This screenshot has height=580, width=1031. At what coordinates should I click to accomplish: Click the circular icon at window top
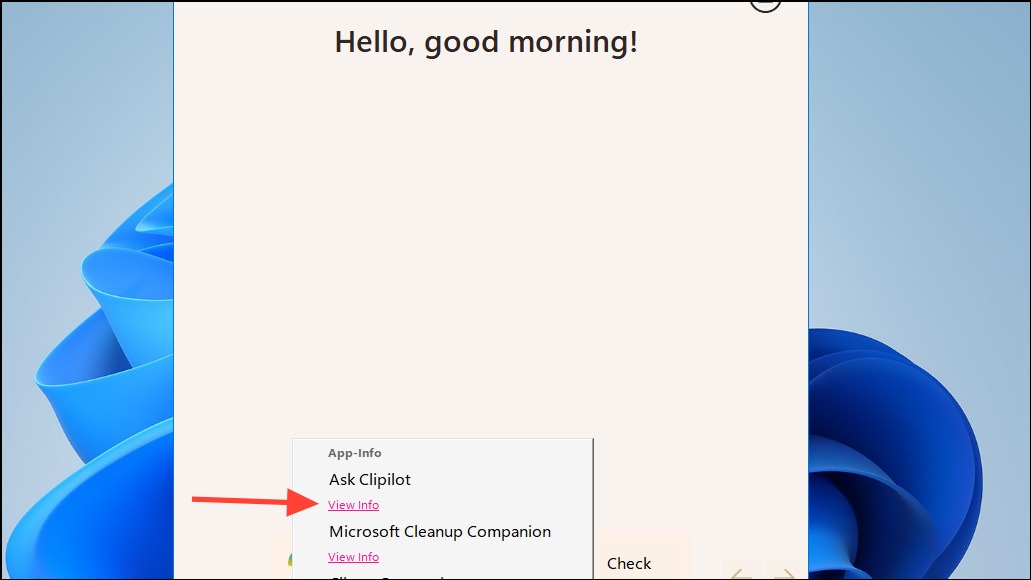click(x=765, y=5)
